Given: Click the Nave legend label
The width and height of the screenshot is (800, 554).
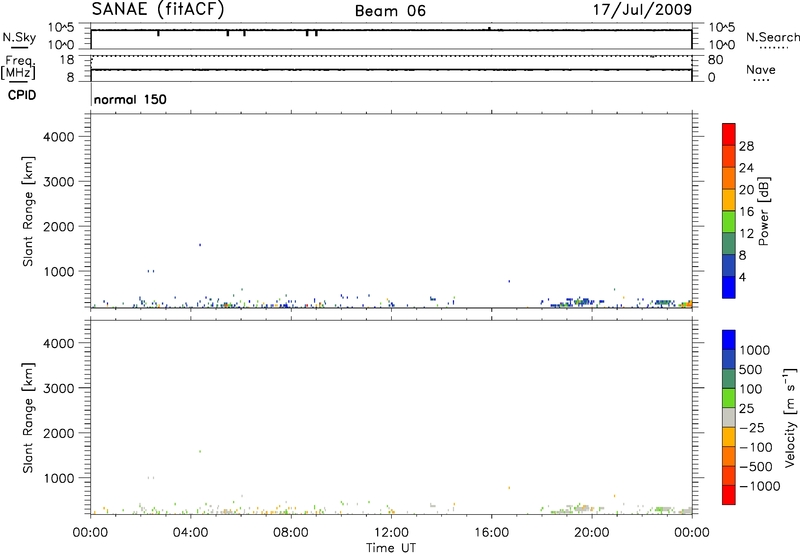Looking at the screenshot, I should click(x=761, y=70).
